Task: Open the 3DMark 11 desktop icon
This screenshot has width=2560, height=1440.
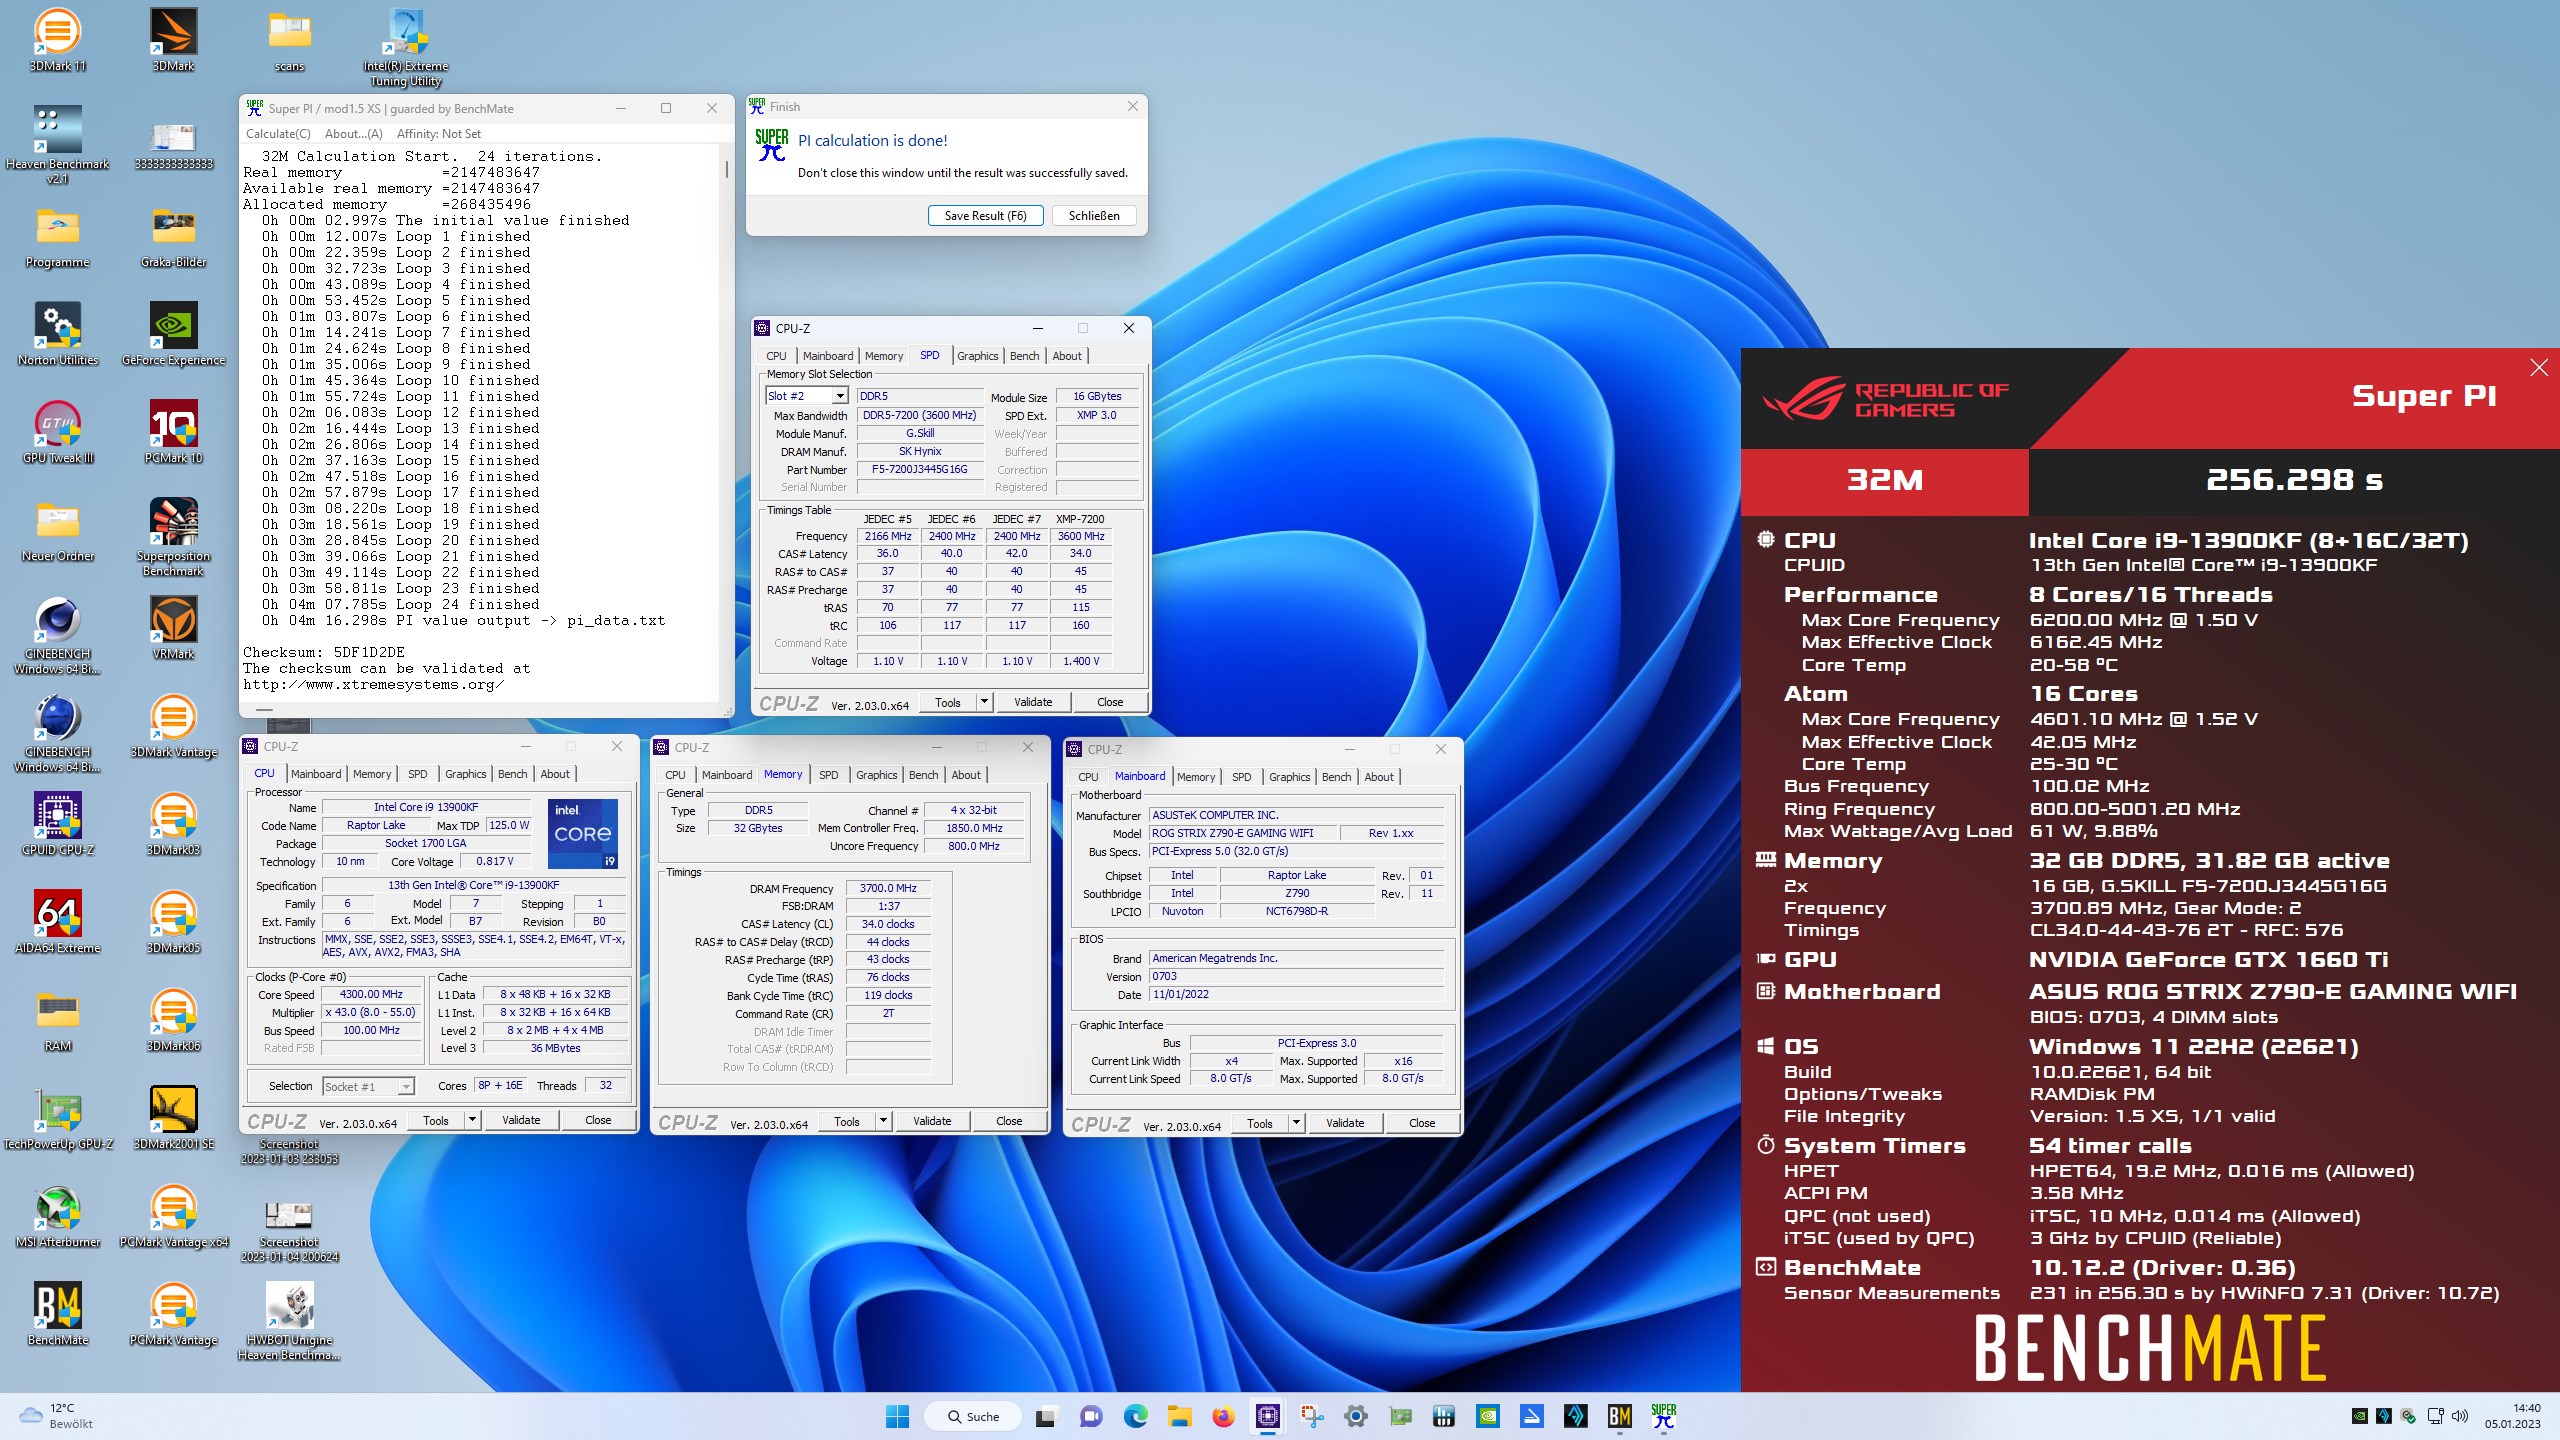Action: pyautogui.click(x=58, y=40)
